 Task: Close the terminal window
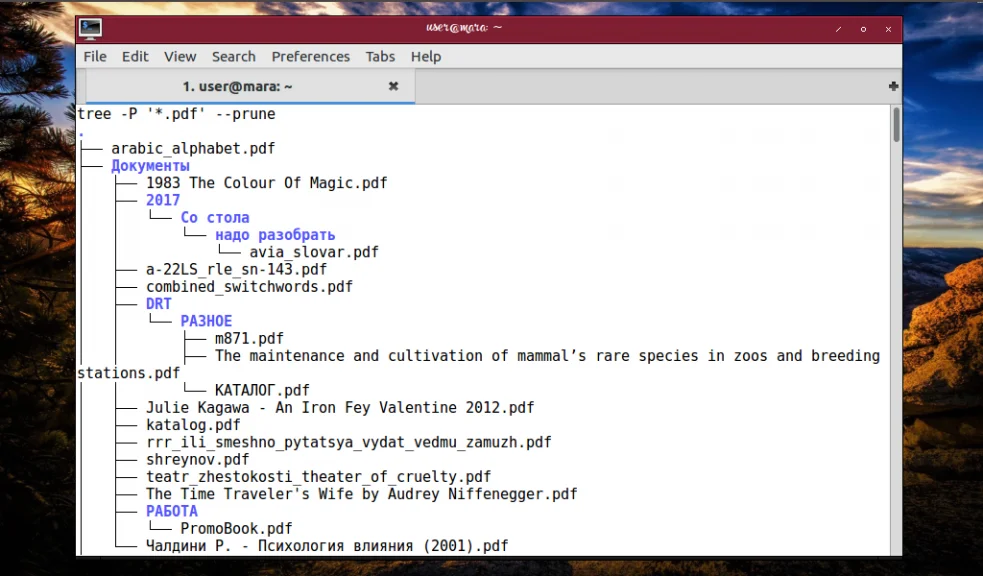tap(888, 29)
